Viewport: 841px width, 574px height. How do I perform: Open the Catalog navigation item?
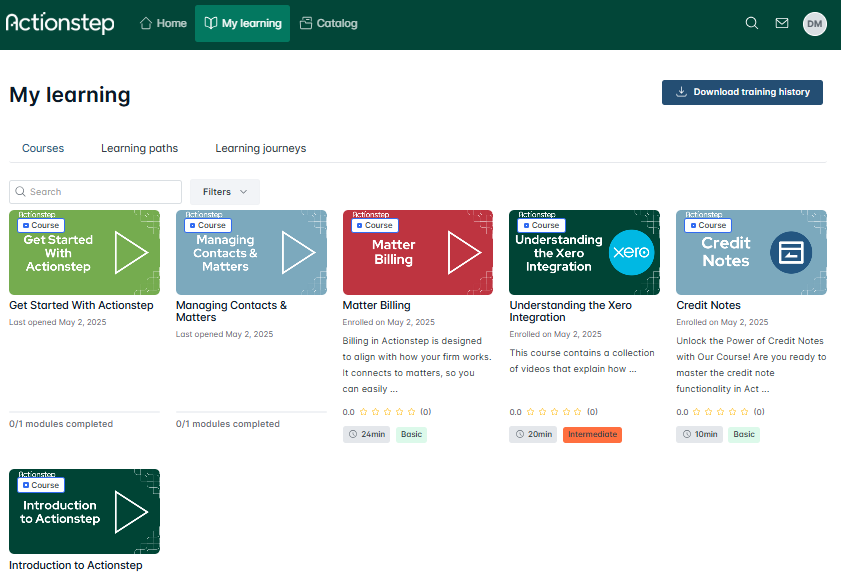[328, 23]
